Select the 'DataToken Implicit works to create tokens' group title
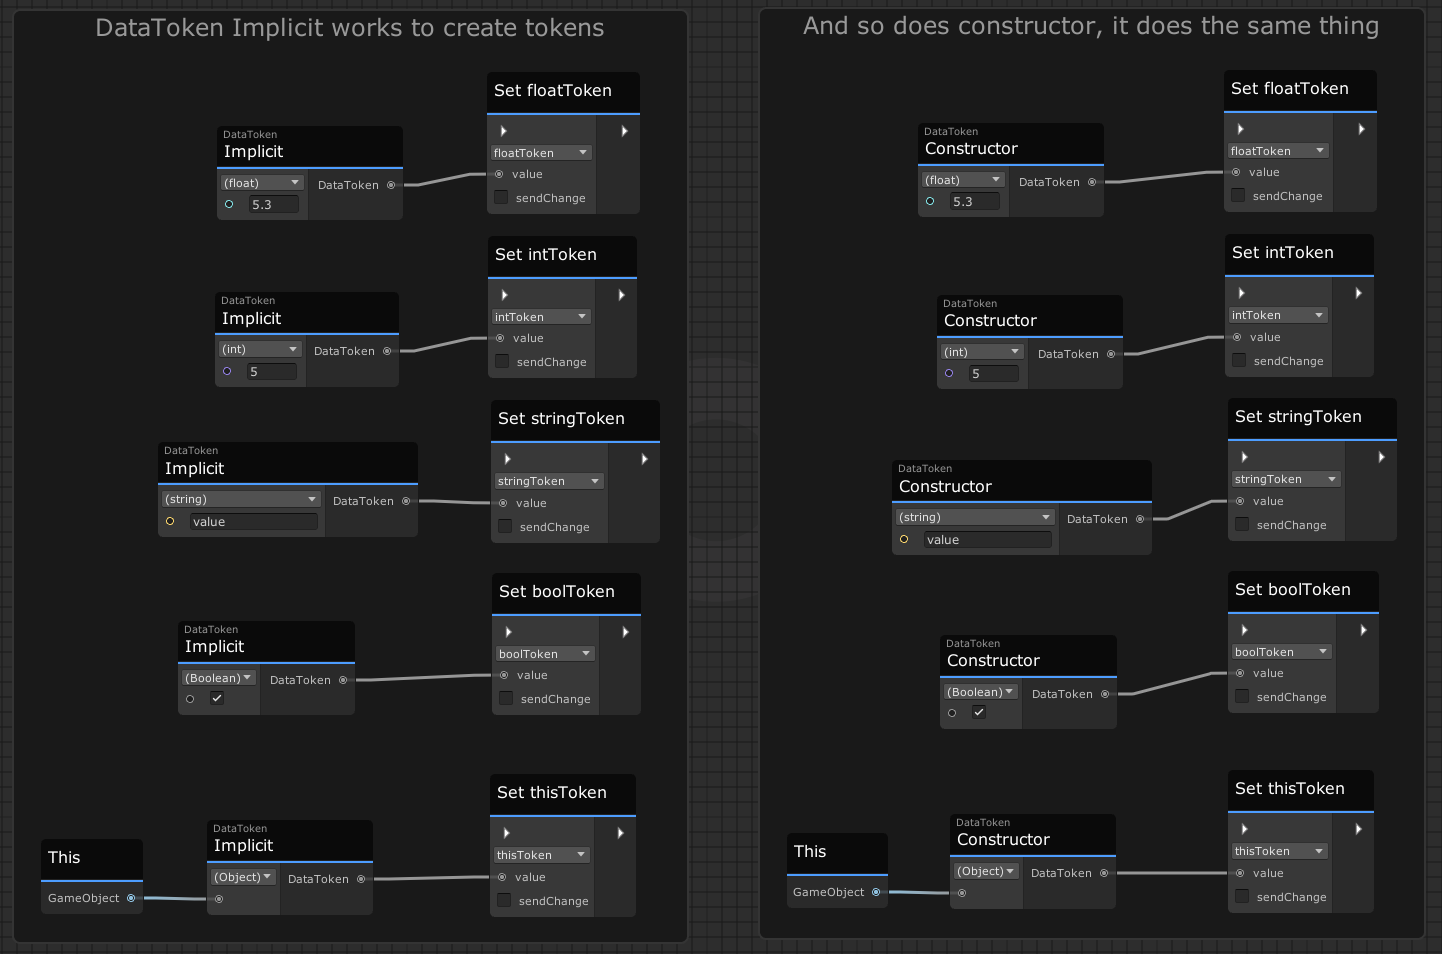1442x954 pixels. (x=349, y=28)
